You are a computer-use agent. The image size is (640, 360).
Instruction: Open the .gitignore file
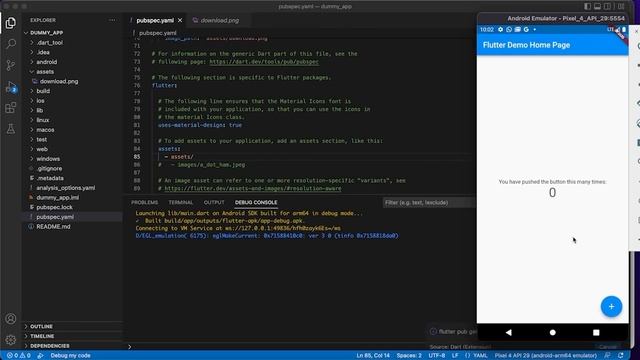[x=49, y=169]
